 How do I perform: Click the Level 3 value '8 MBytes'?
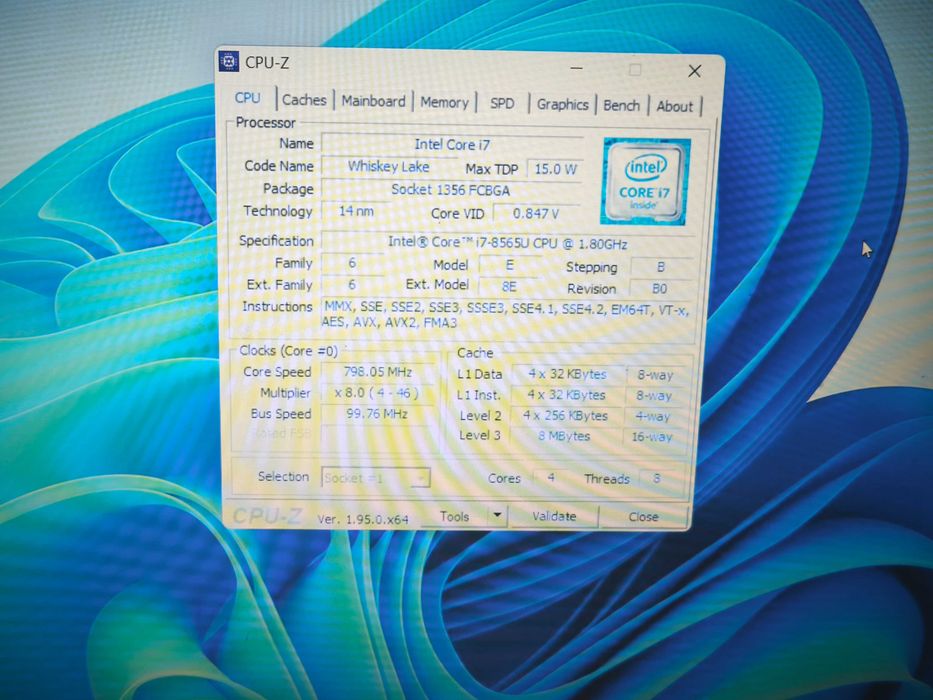564,436
